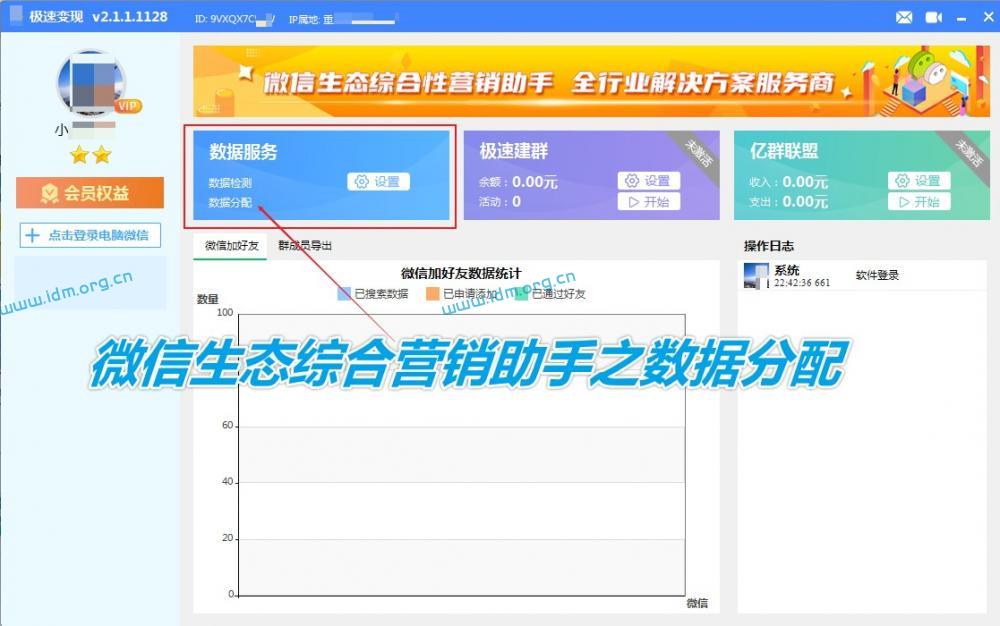
Task: Click the app logo in title bar
Action: click(x=15, y=15)
